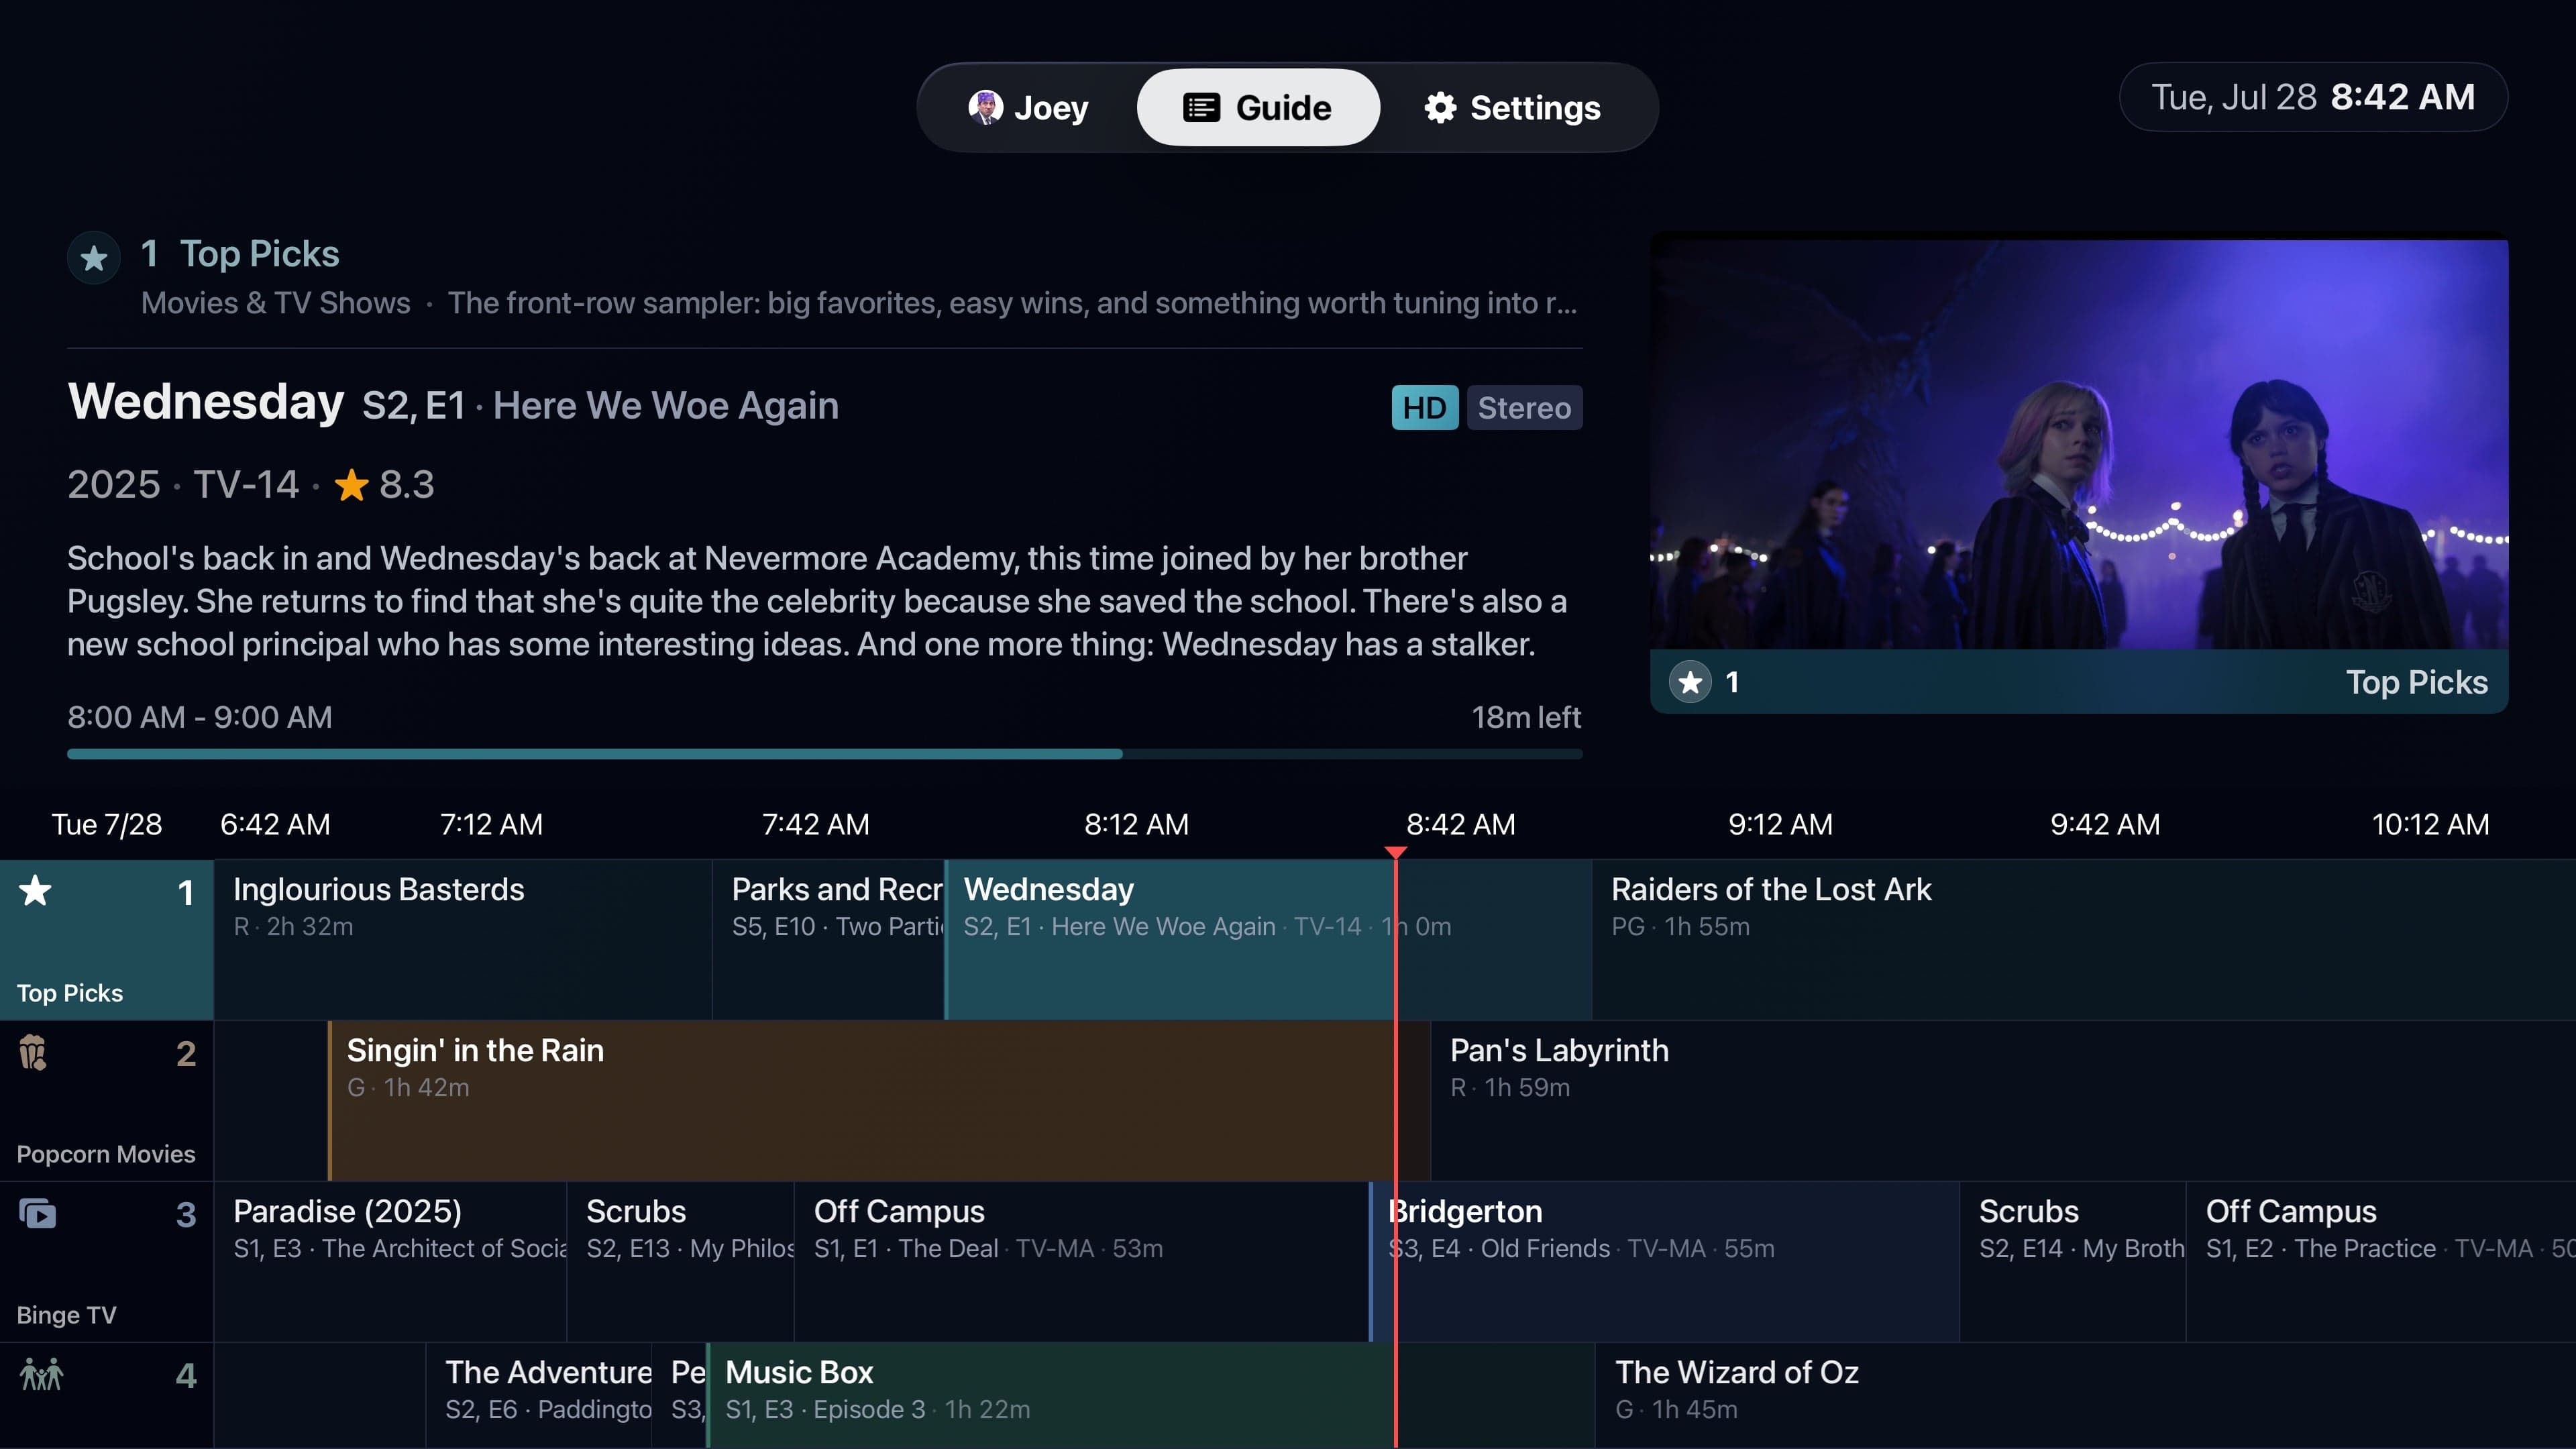Click the Wednesday program progress bar

tap(825, 754)
